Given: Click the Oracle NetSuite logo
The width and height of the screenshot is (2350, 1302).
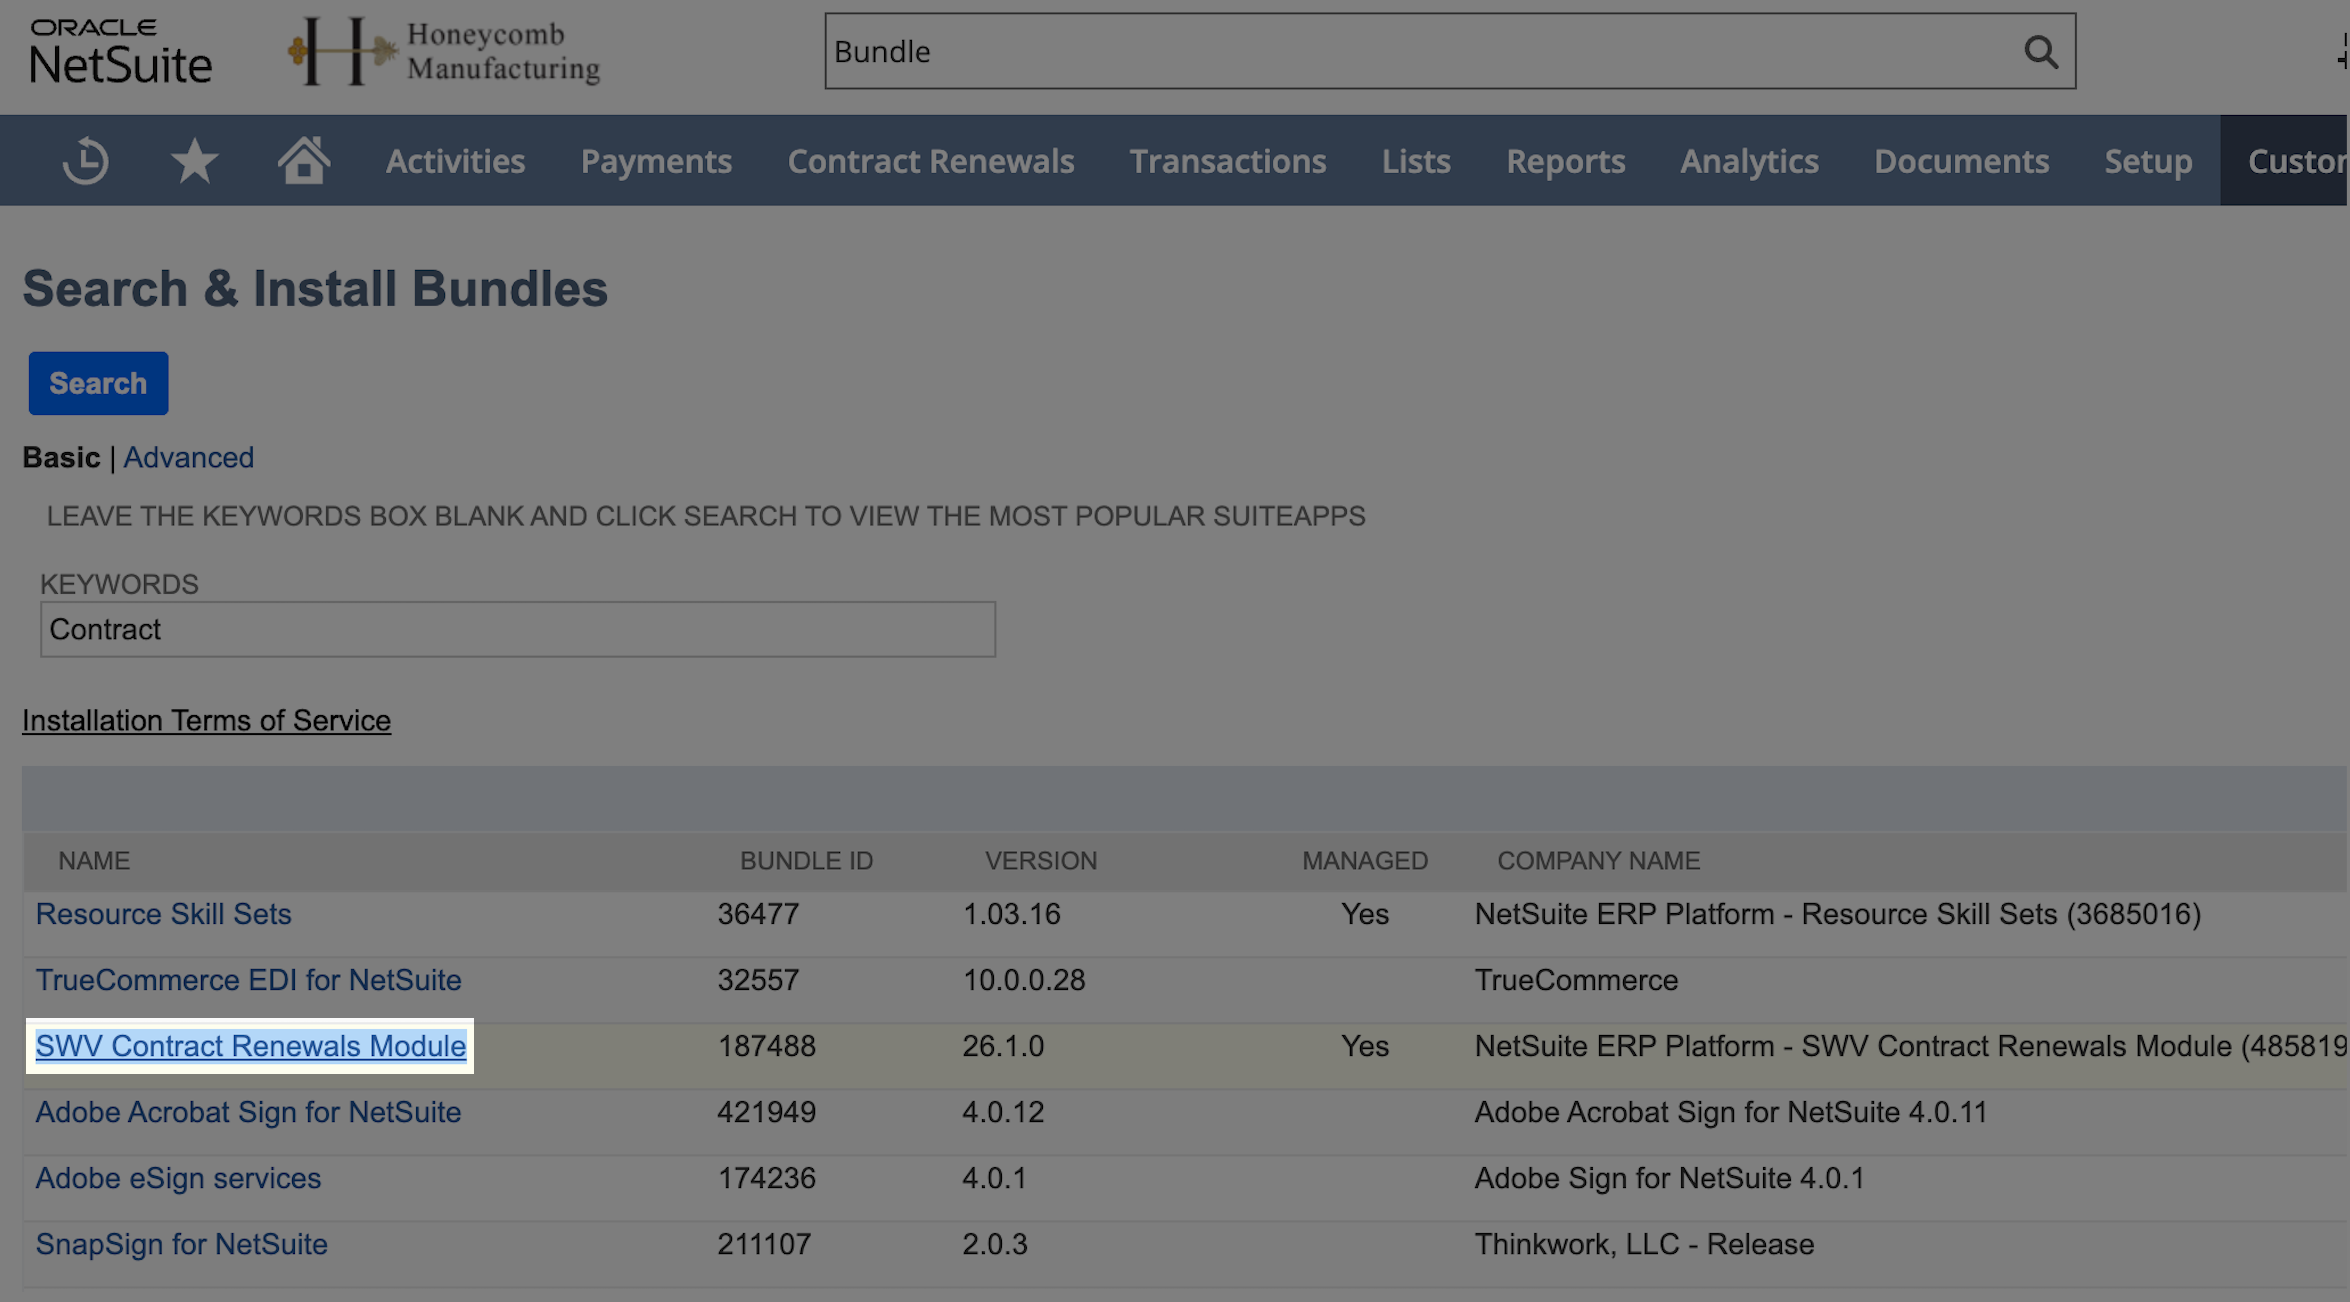Looking at the screenshot, I should (x=121, y=51).
